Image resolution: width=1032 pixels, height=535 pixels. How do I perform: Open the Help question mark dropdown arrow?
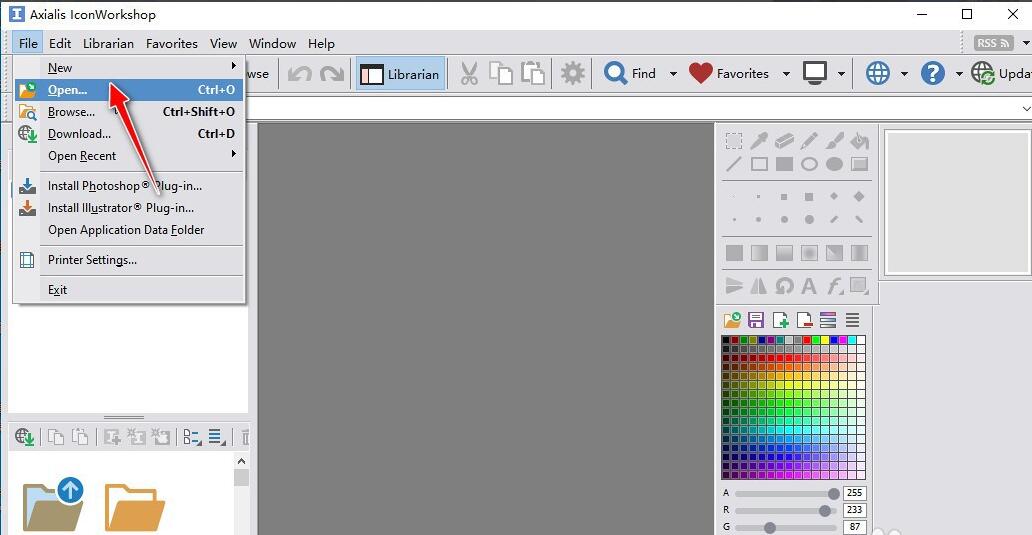click(958, 74)
